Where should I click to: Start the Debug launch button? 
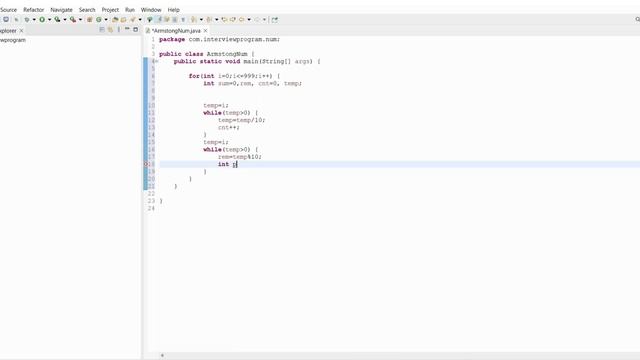point(27,19)
